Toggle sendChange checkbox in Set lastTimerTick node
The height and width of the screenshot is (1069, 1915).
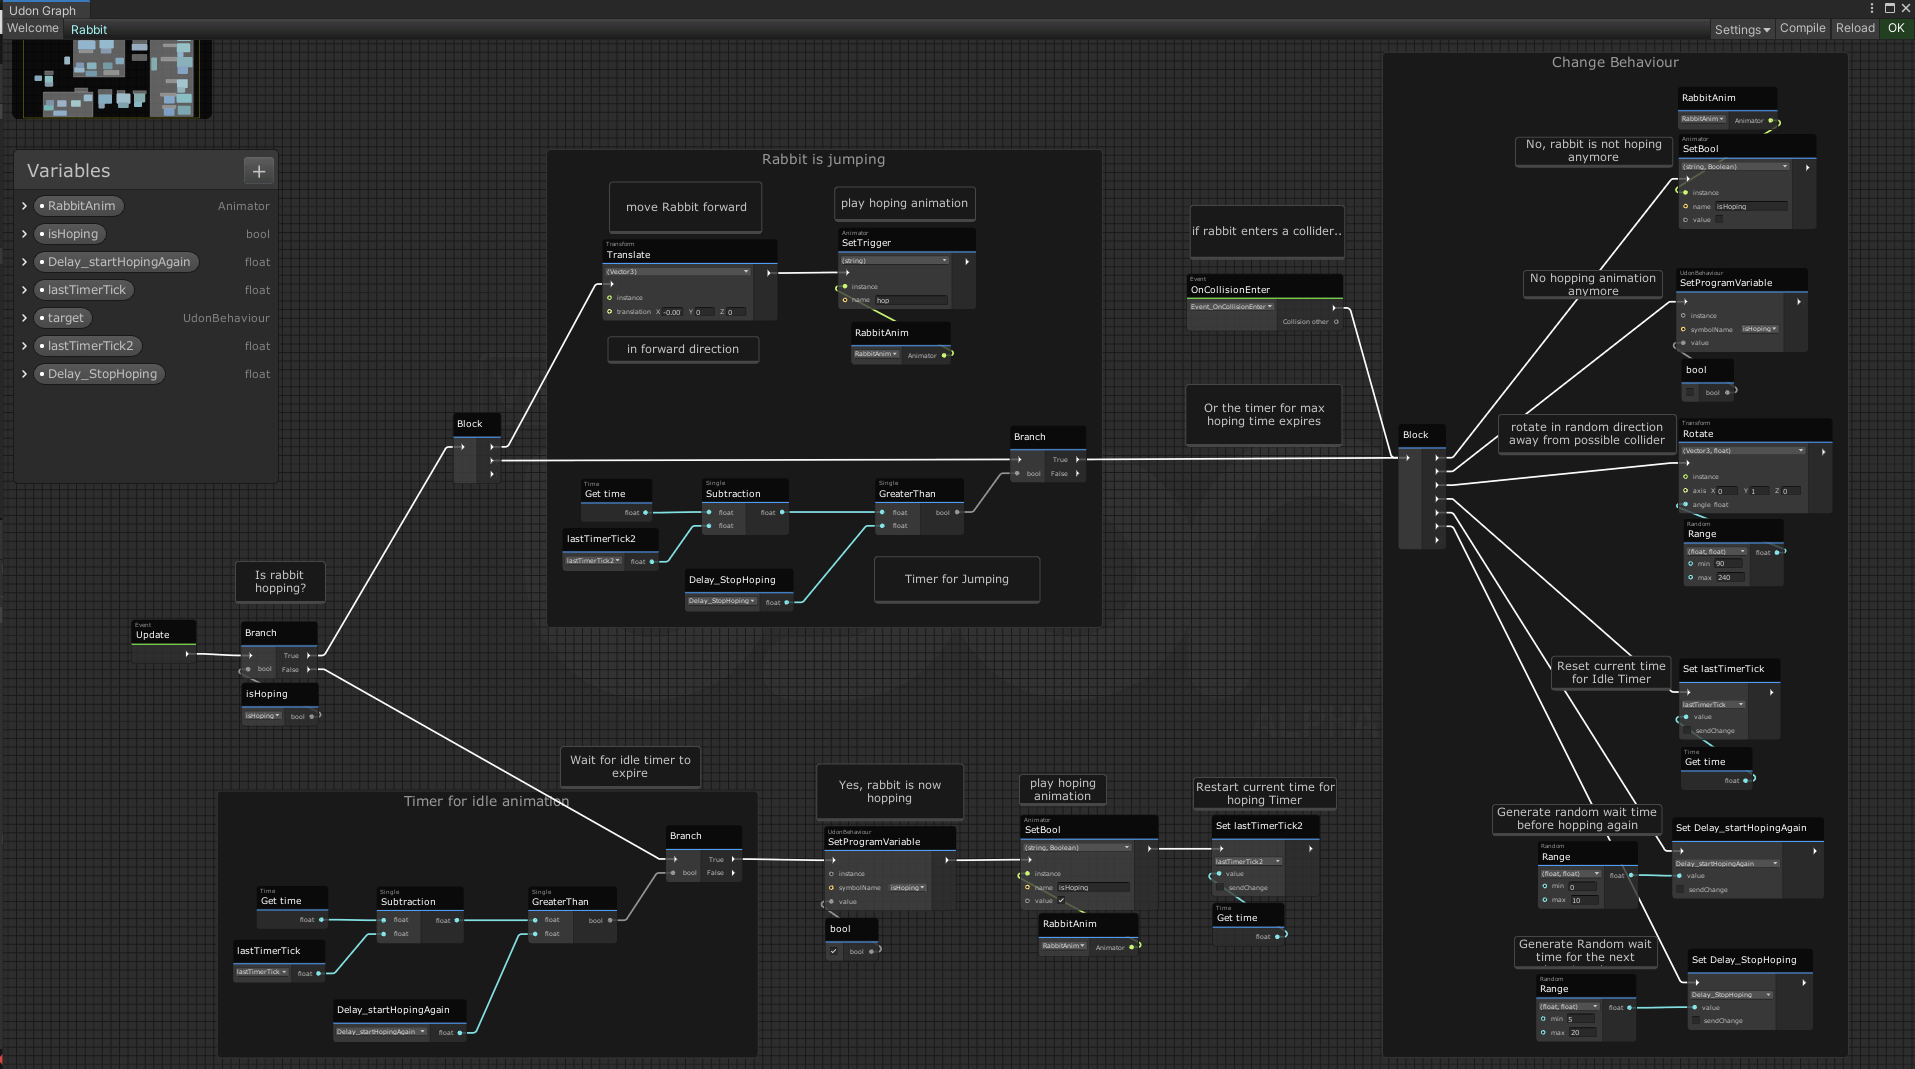(x=1687, y=730)
